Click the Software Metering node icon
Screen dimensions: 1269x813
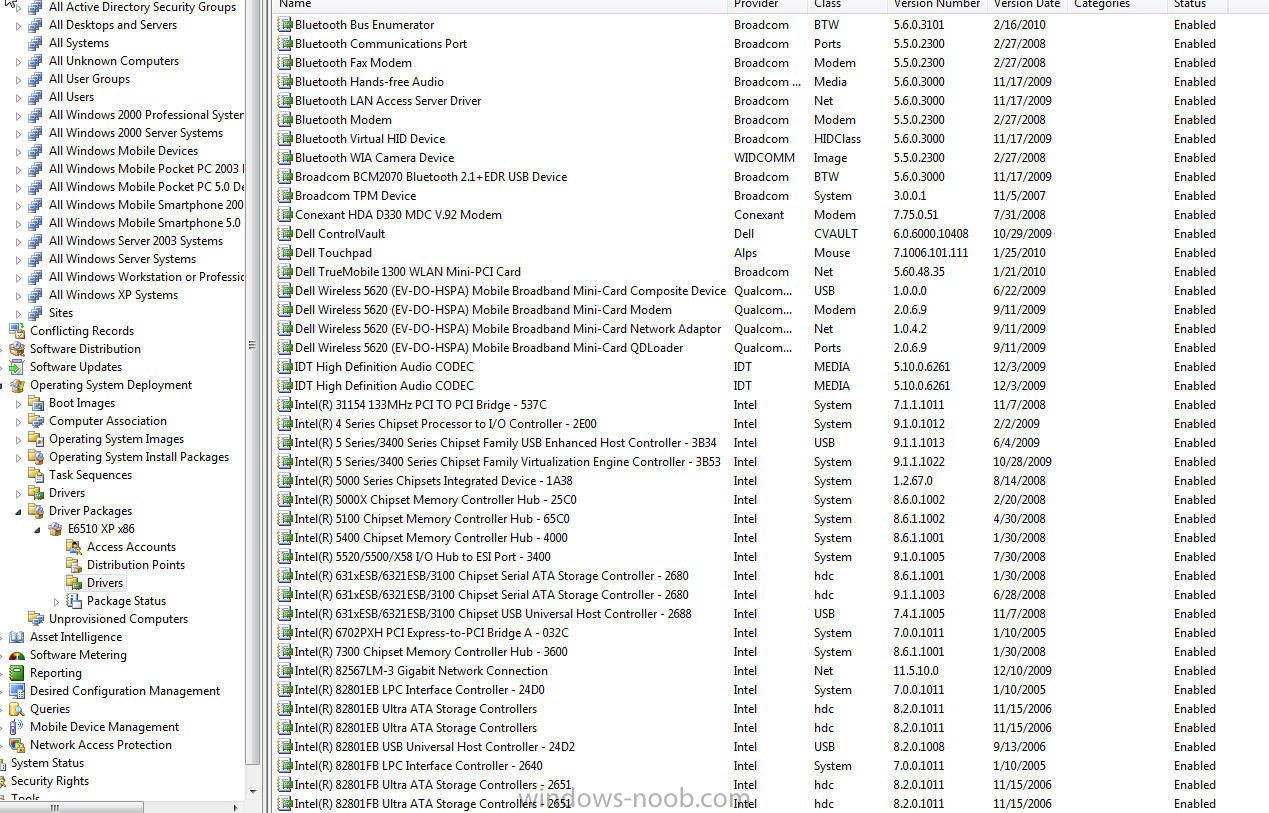pos(17,655)
